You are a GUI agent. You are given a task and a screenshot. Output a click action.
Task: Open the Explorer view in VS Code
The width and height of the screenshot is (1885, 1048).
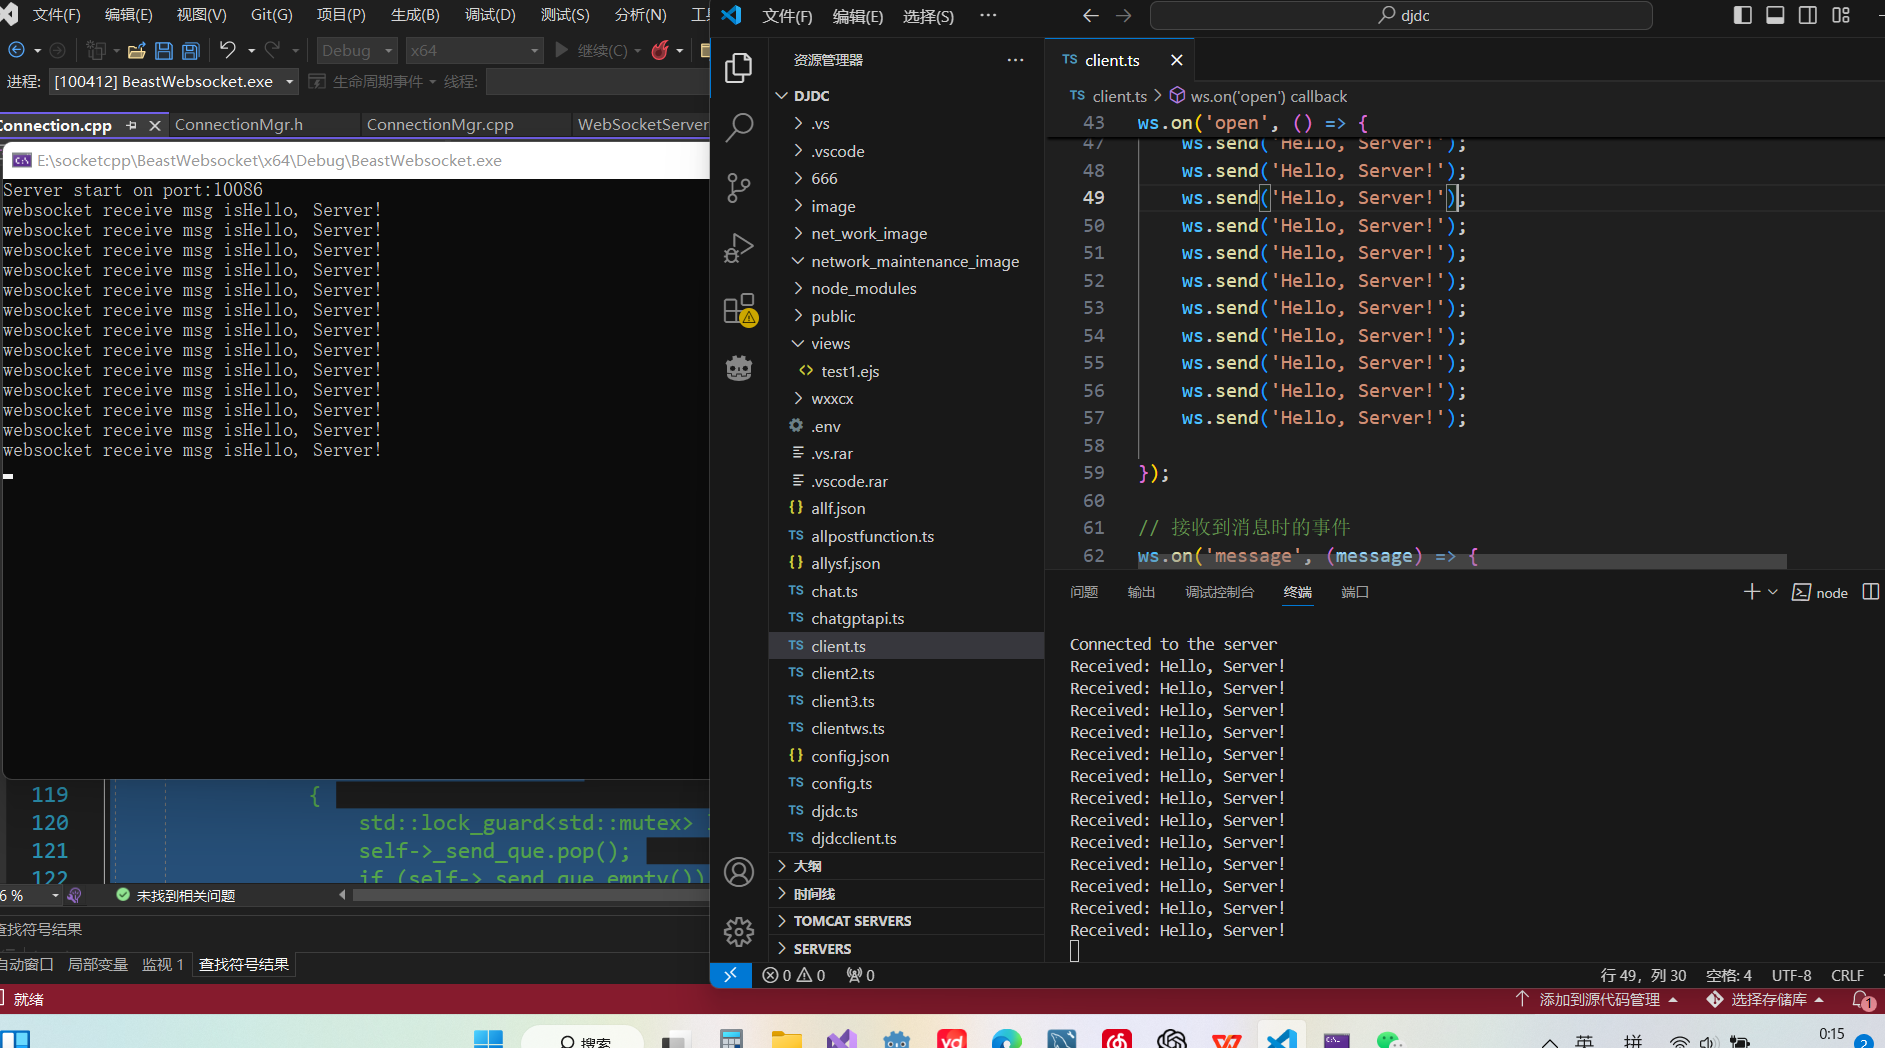click(x=739, y=67)
